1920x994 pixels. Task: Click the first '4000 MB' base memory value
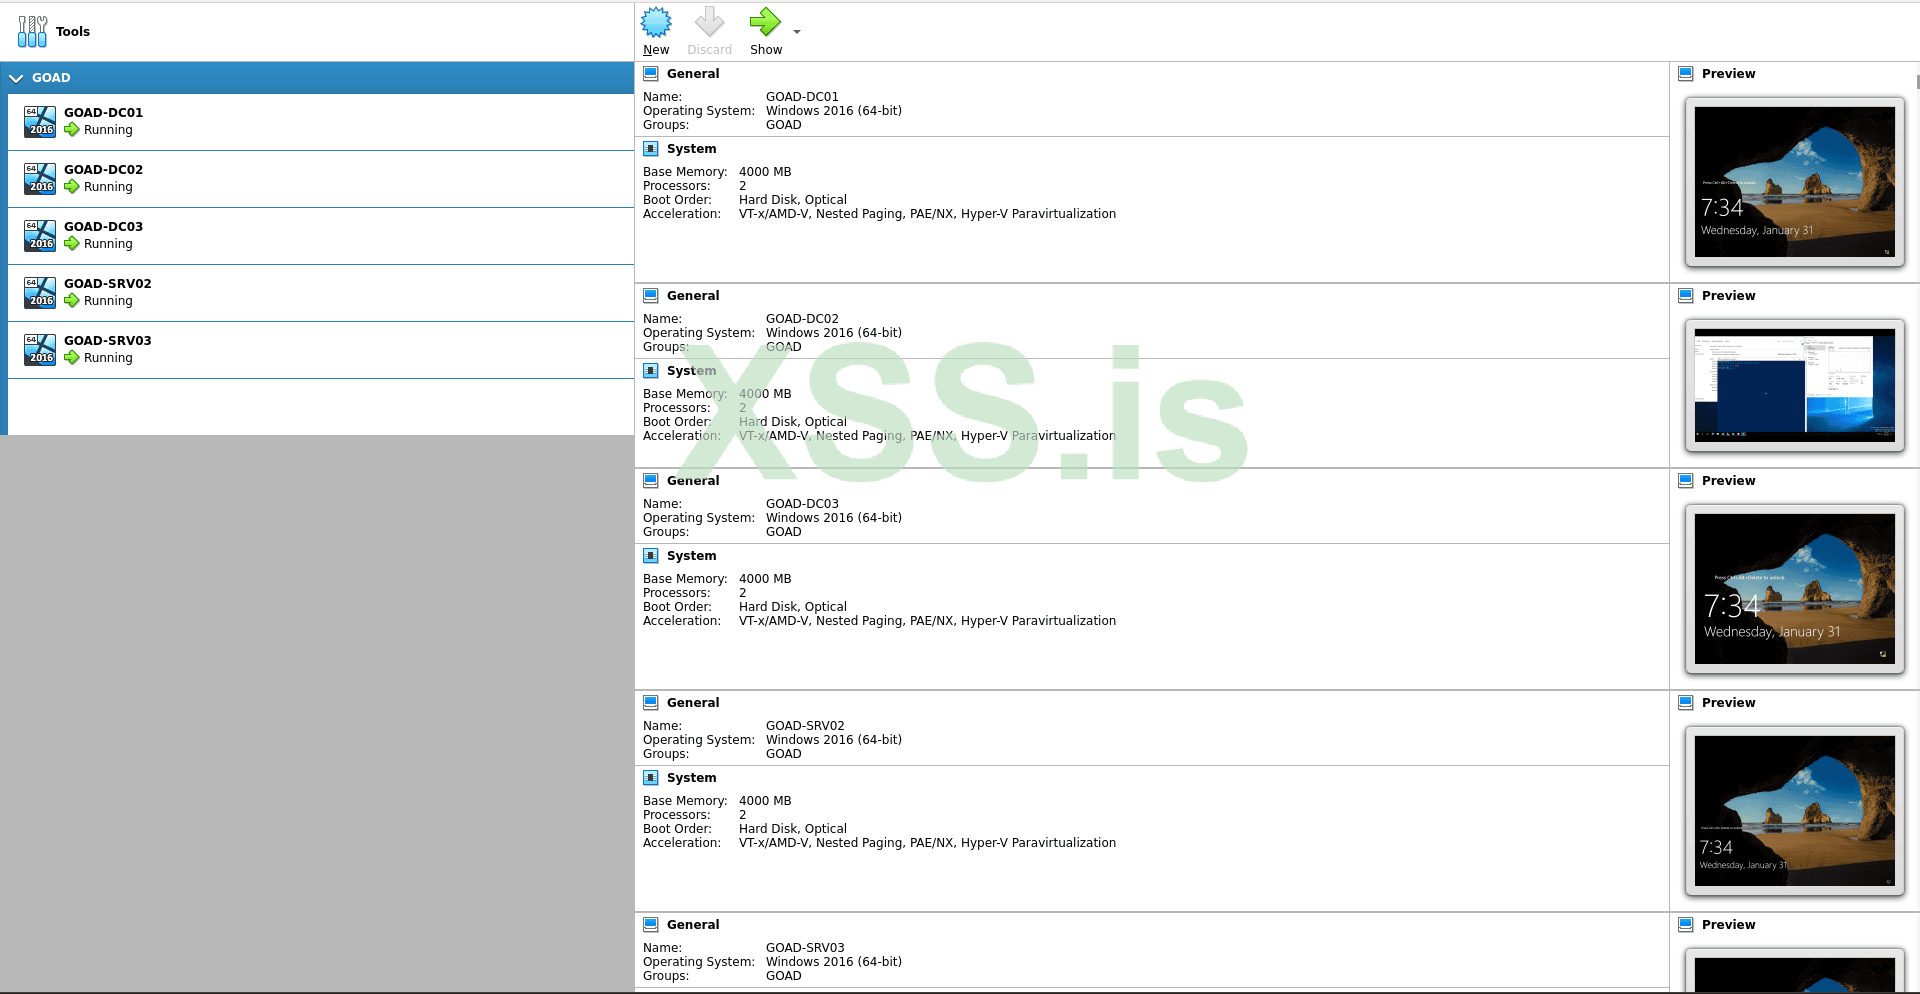click(x=765, y=172)
